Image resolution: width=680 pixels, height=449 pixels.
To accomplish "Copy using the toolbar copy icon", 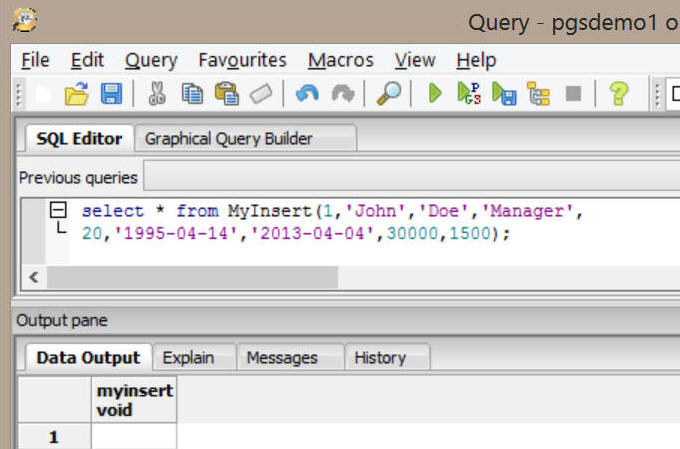I will (192, 94).
